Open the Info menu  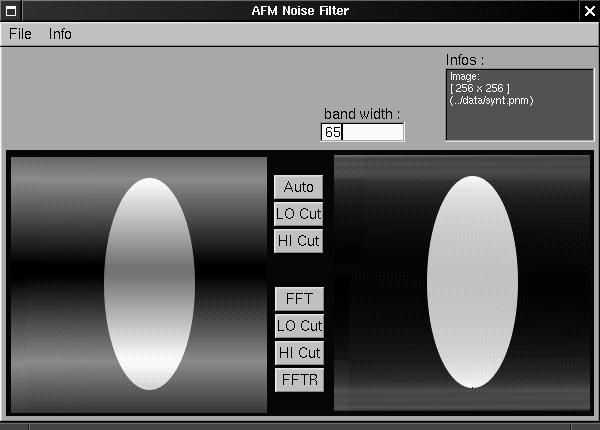60,34
